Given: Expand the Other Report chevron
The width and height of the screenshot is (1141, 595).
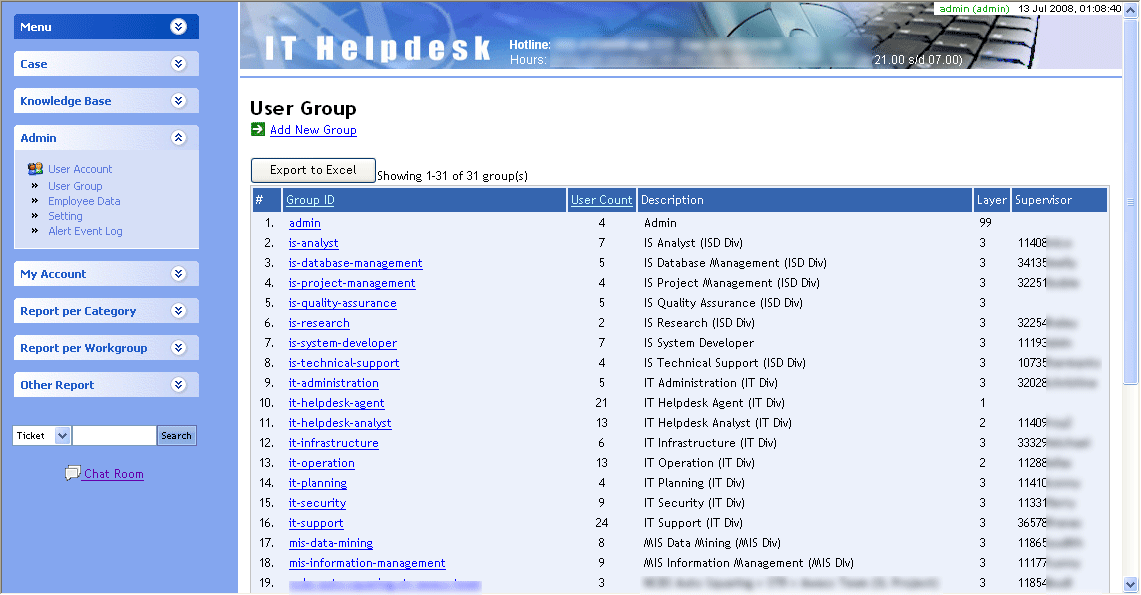Looking at the screenshot, I should [179, 385].
